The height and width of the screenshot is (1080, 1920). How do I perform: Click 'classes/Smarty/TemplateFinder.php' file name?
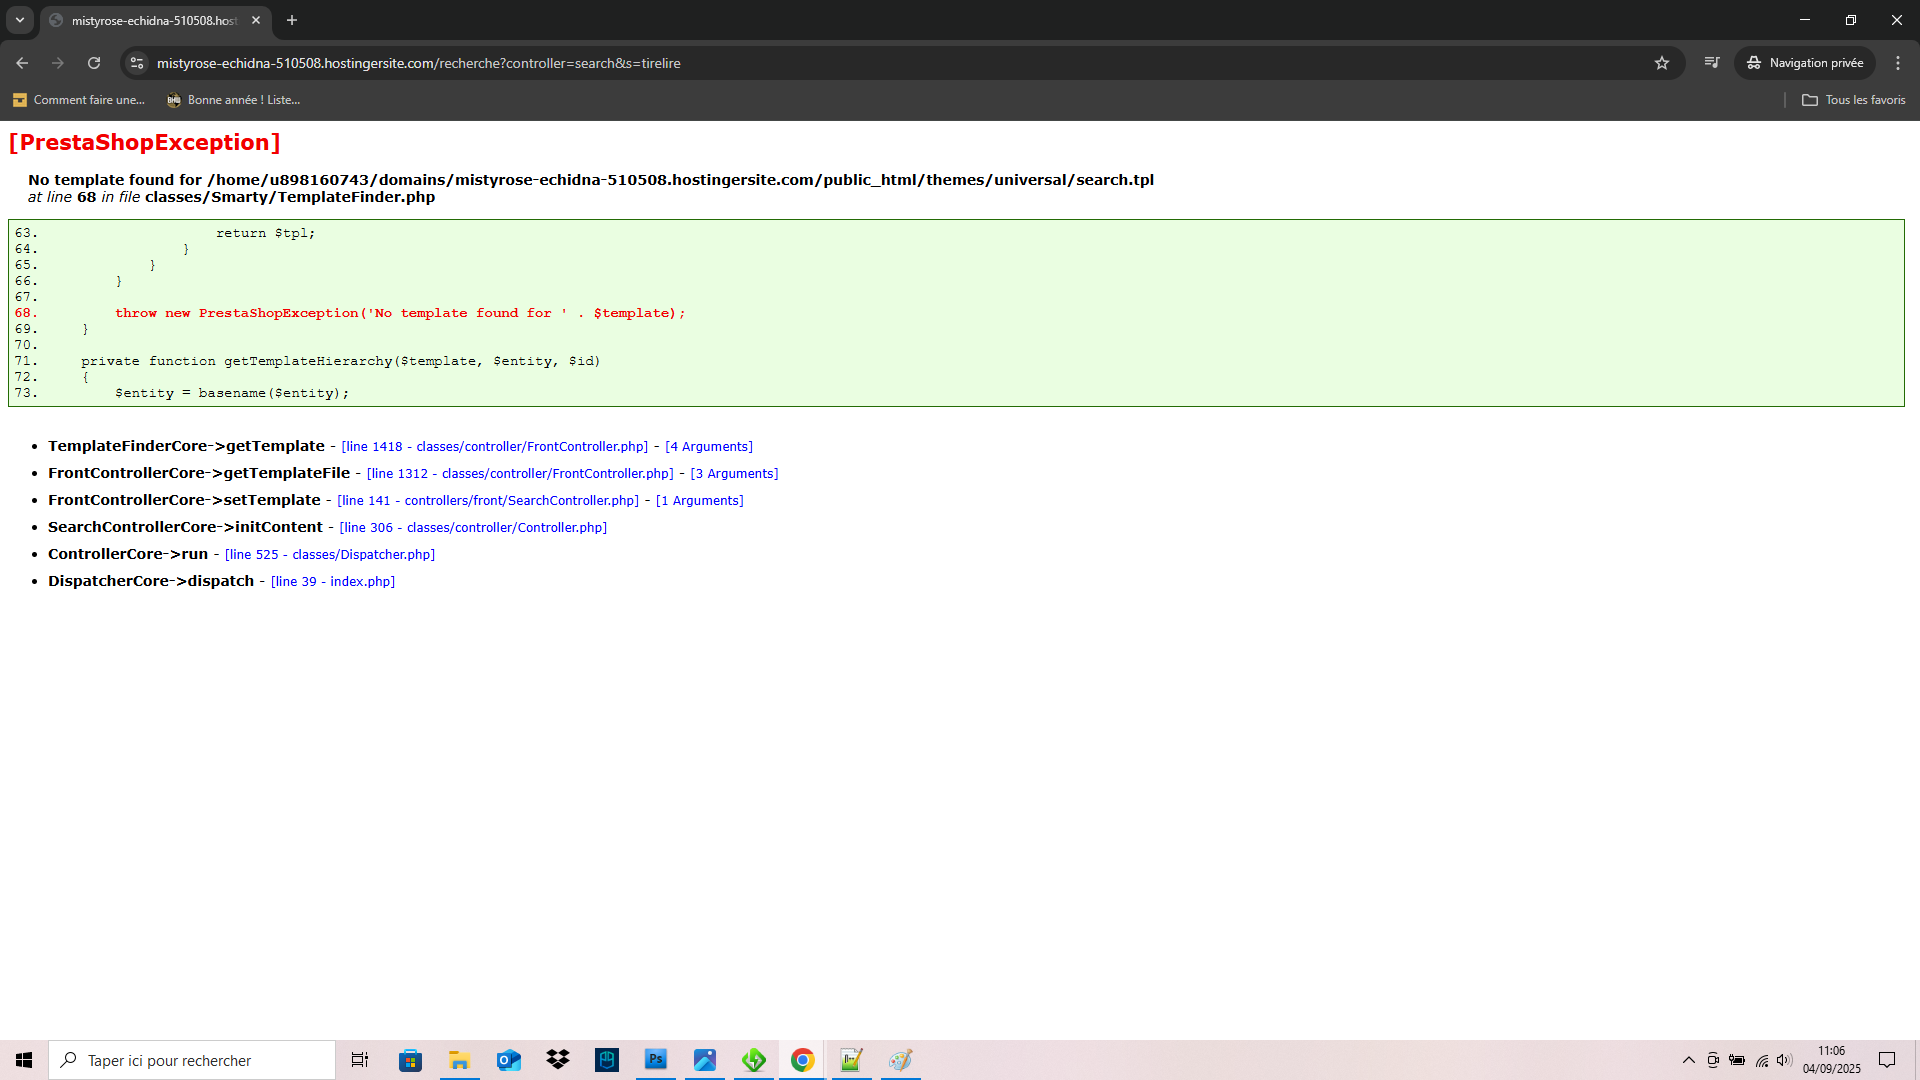click(290, 197)
